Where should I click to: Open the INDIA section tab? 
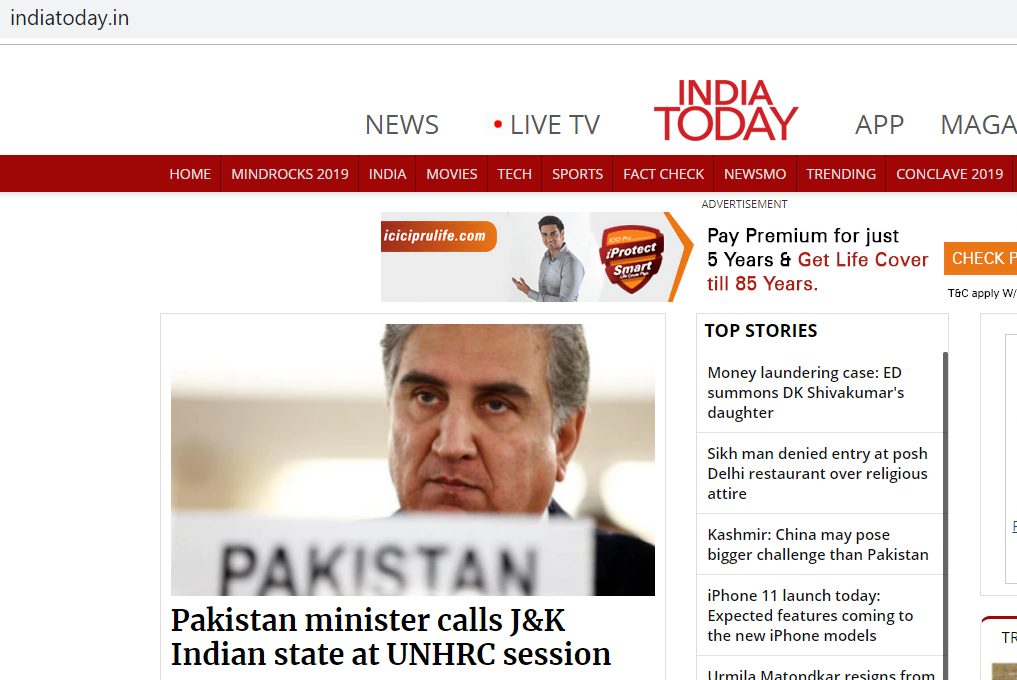(388, 174)
